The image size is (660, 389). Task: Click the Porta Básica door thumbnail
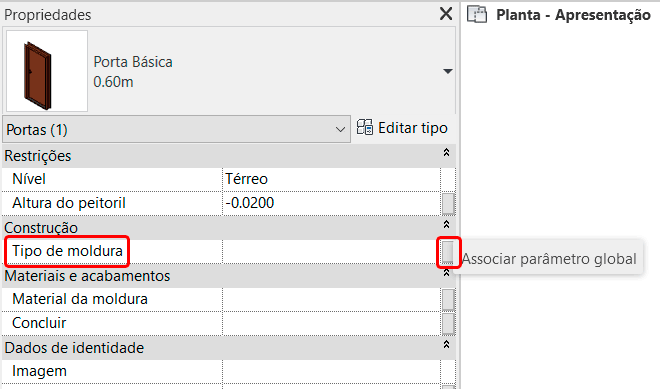click(47, 71)
